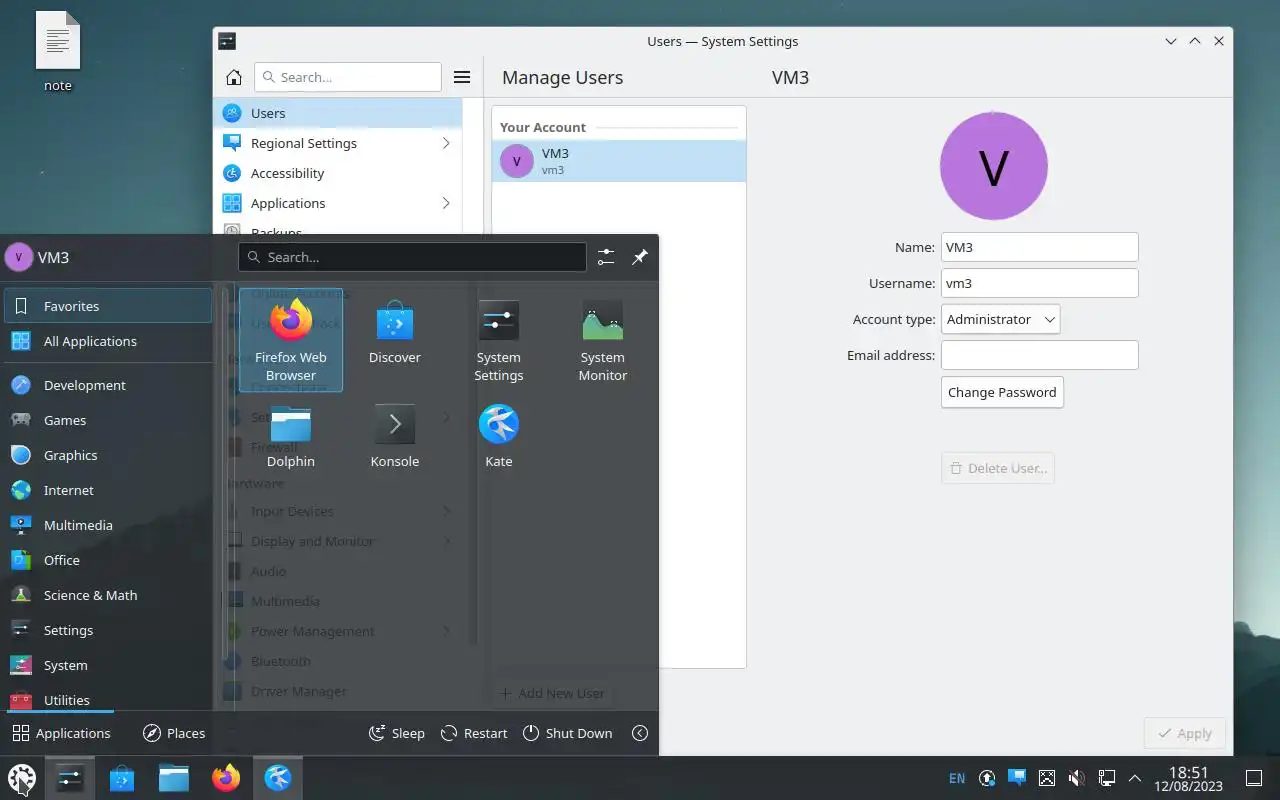Click the clock showing 18:51
Image resolution: width=1280 pixels, height=800 pixels.
(1190, 778)
